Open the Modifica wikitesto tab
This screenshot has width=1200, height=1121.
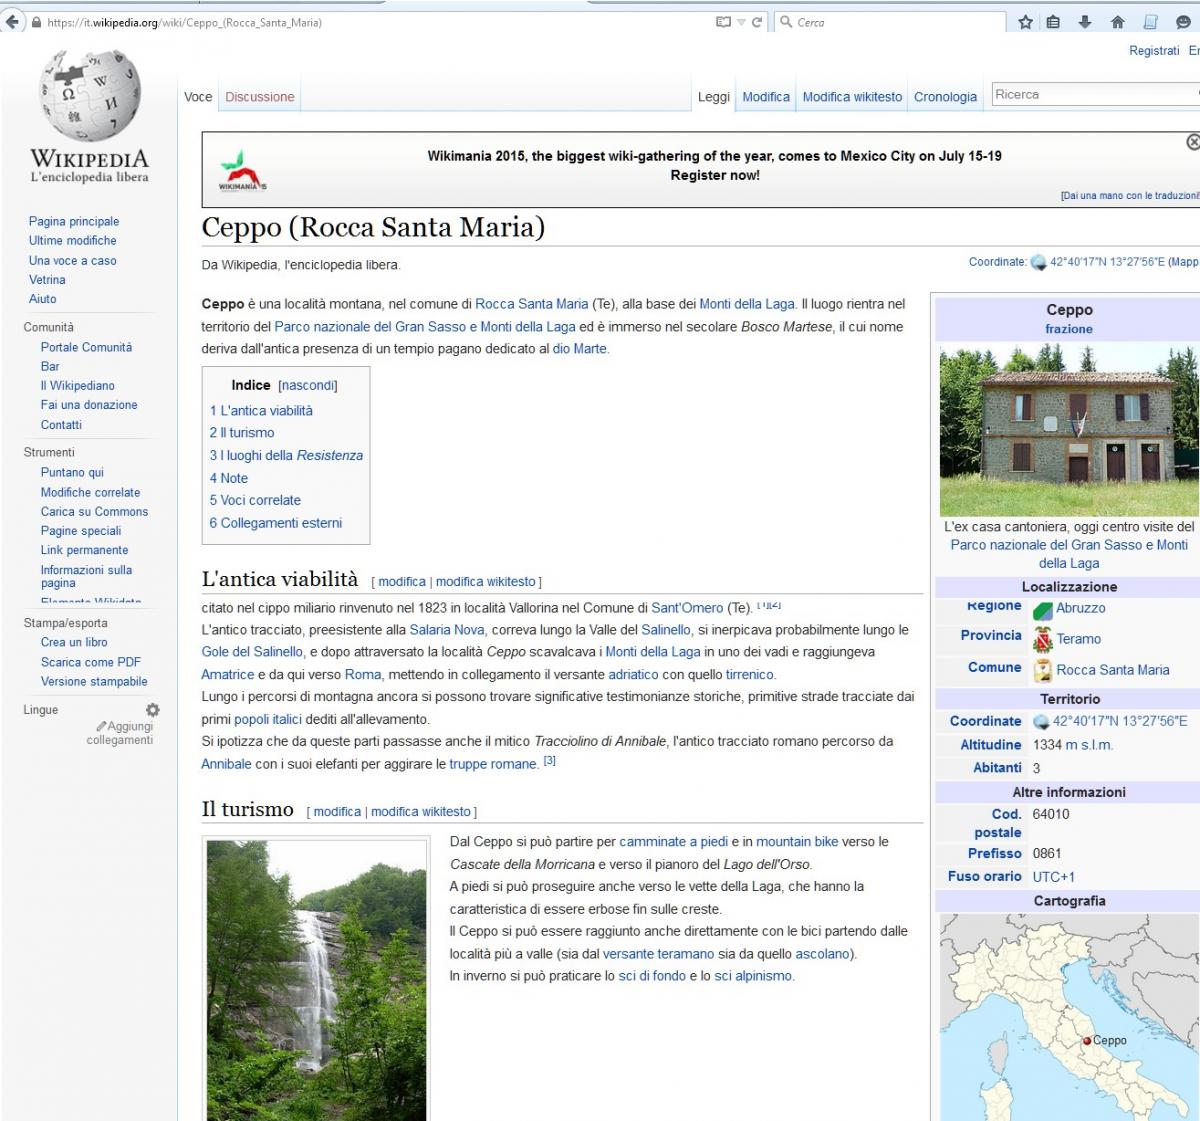coord(852,97)
